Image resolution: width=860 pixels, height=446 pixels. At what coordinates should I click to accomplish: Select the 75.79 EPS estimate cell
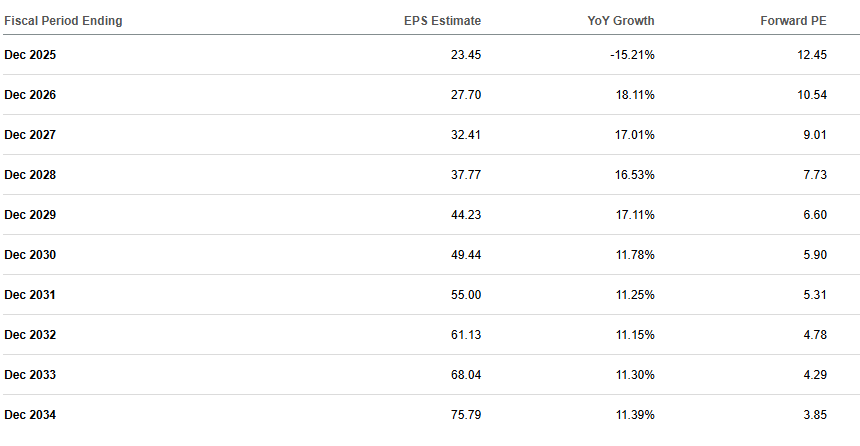point(466,415)
